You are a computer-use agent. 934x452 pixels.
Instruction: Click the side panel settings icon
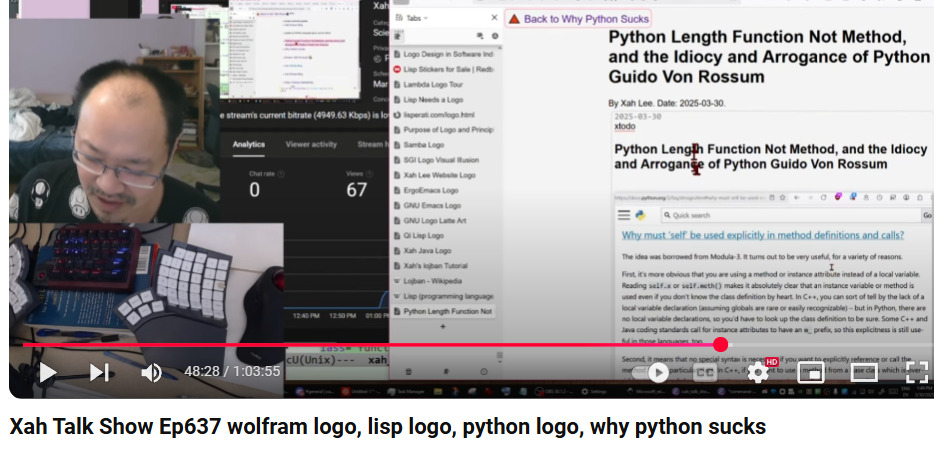[494, 36]
